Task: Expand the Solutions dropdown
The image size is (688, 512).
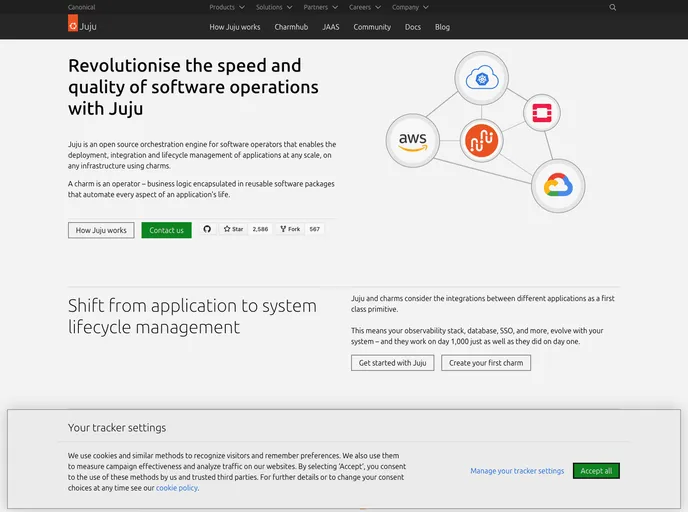Action: (274, 7)
